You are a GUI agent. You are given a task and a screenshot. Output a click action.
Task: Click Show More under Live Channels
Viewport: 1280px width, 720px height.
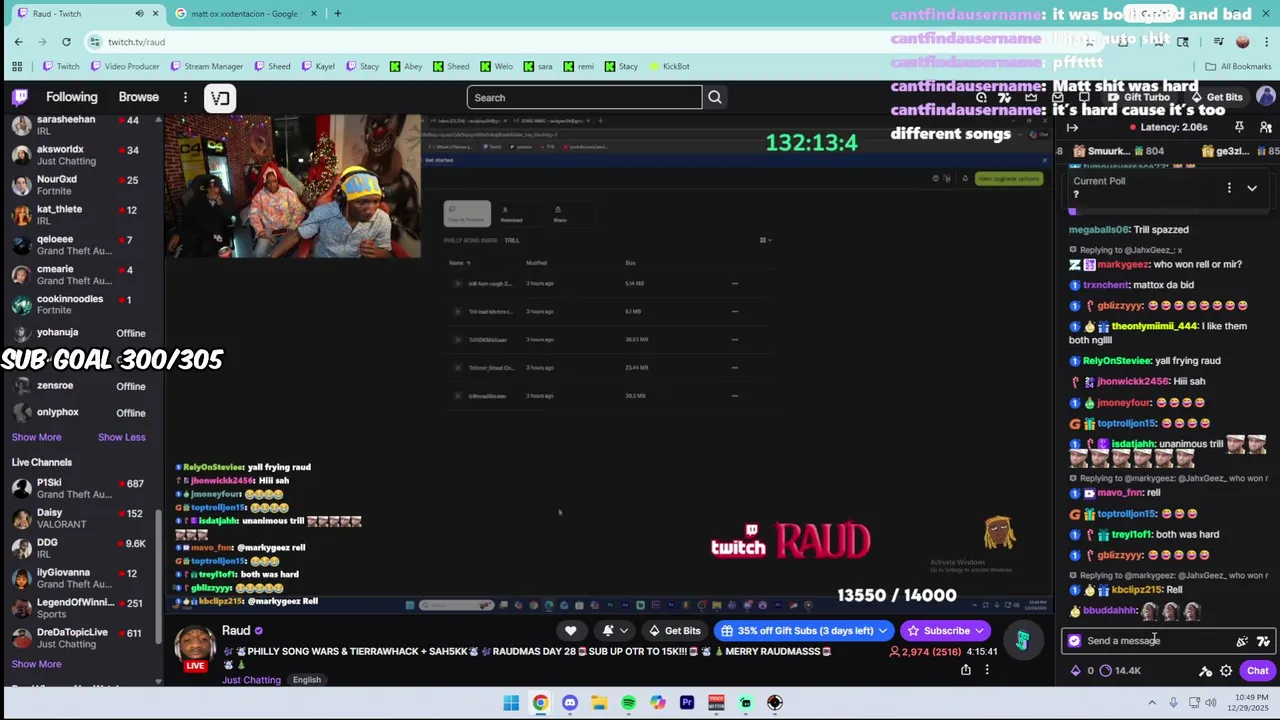point(37,664)
